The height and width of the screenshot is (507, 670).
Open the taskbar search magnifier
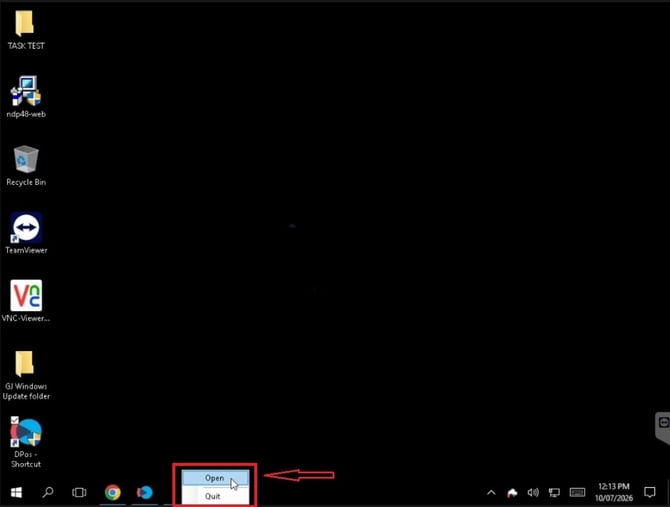[x=48, y=492]
